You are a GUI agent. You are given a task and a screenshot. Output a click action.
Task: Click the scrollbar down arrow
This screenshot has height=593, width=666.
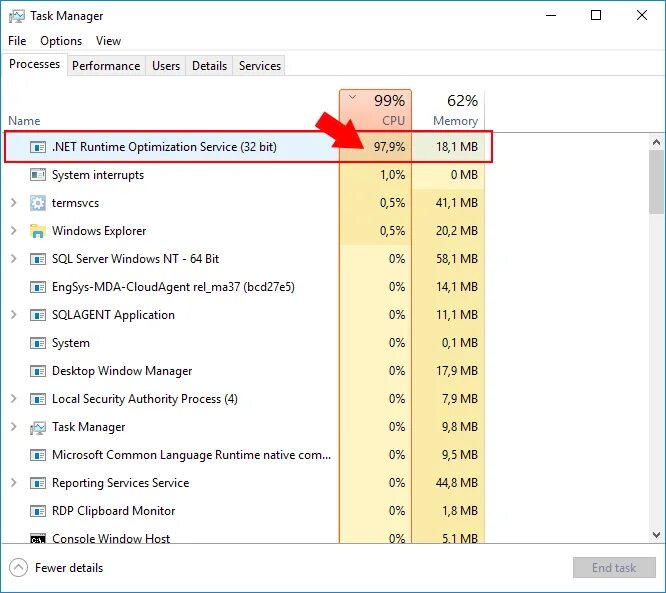(x=656, y=535)
